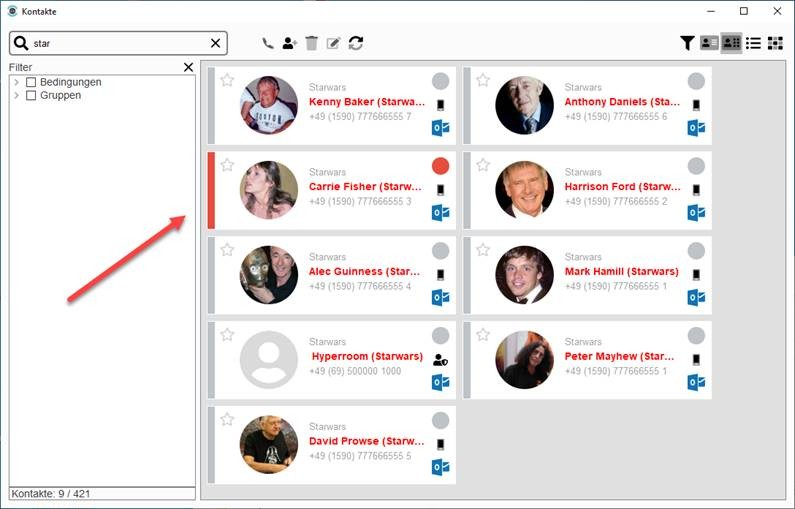Switch to tile grid view icon
795x509 pixels.
pyautogui.click(x=775, y=44)
